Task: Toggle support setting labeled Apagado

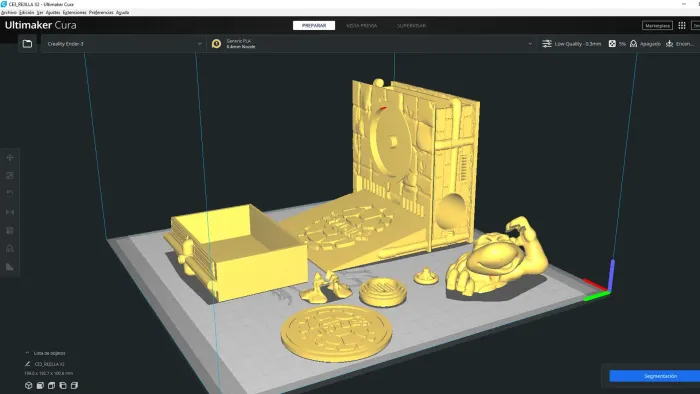Action: pos(645,44)
